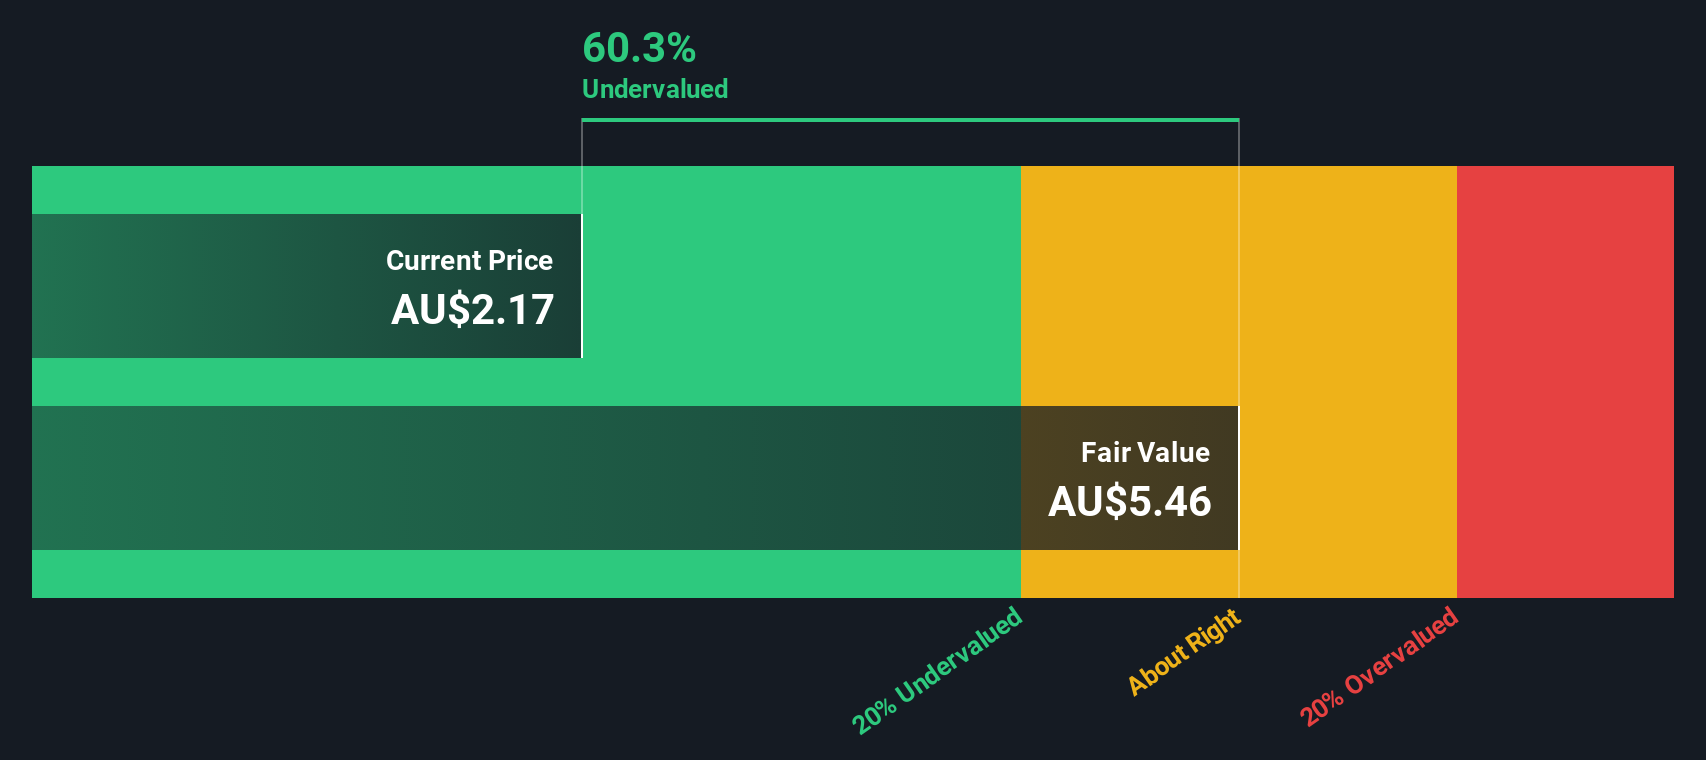1706x760 pixels.
Task: Click the brown Fair Value box
Action: (1129, 478)
